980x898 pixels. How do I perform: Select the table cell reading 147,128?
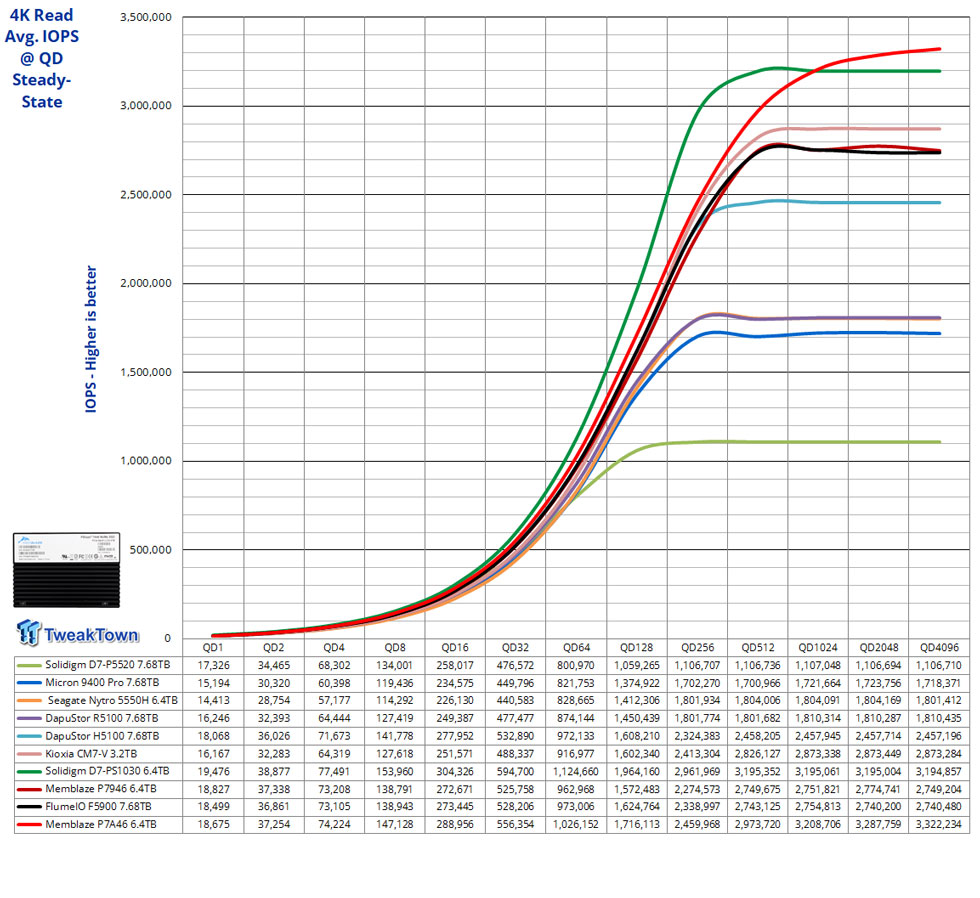tap(394, 824)
